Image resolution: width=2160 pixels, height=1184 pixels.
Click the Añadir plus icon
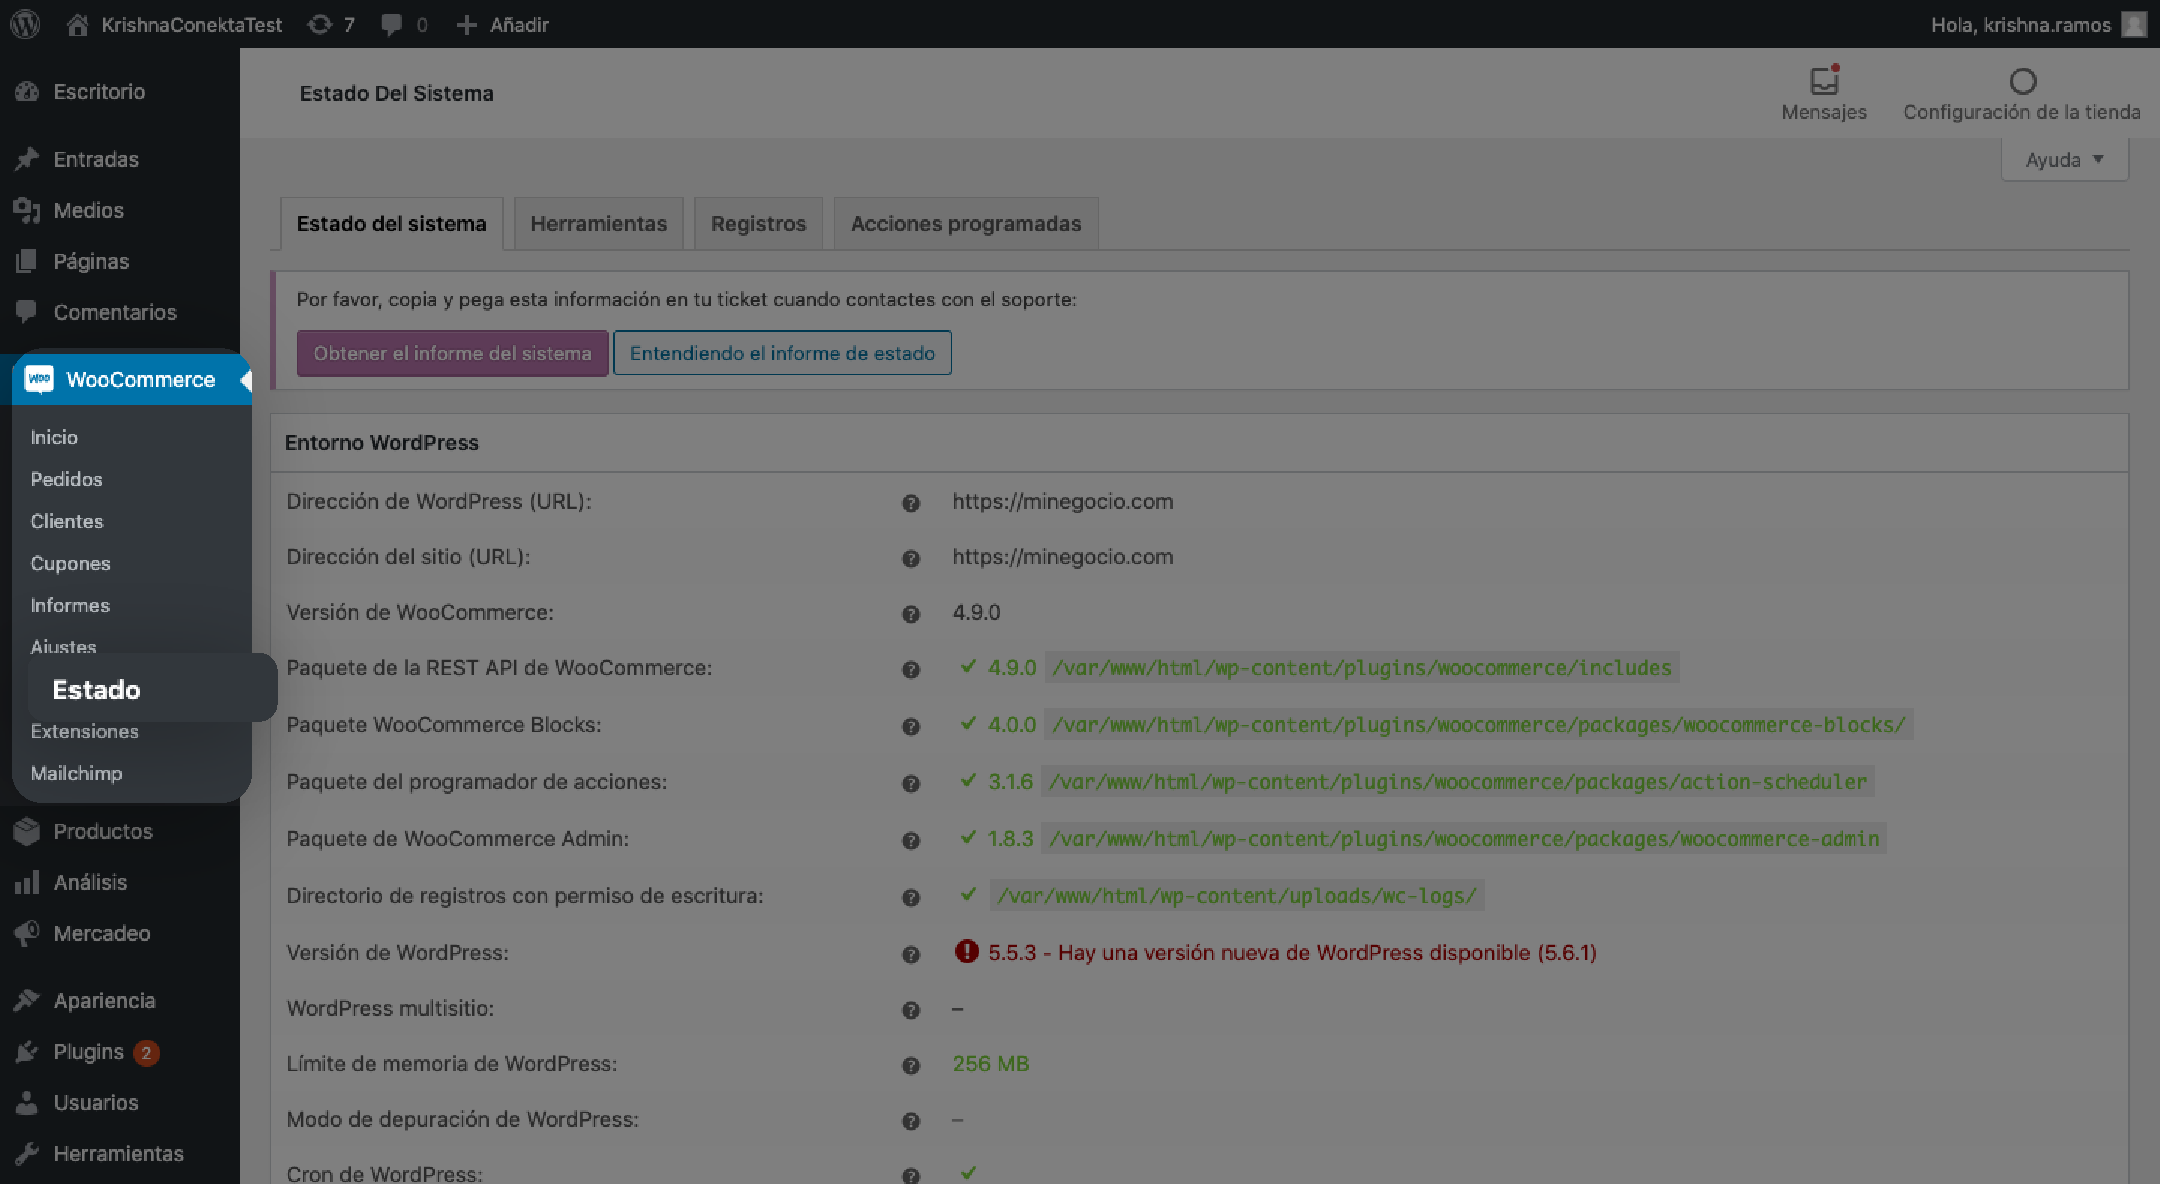[466, 24]
